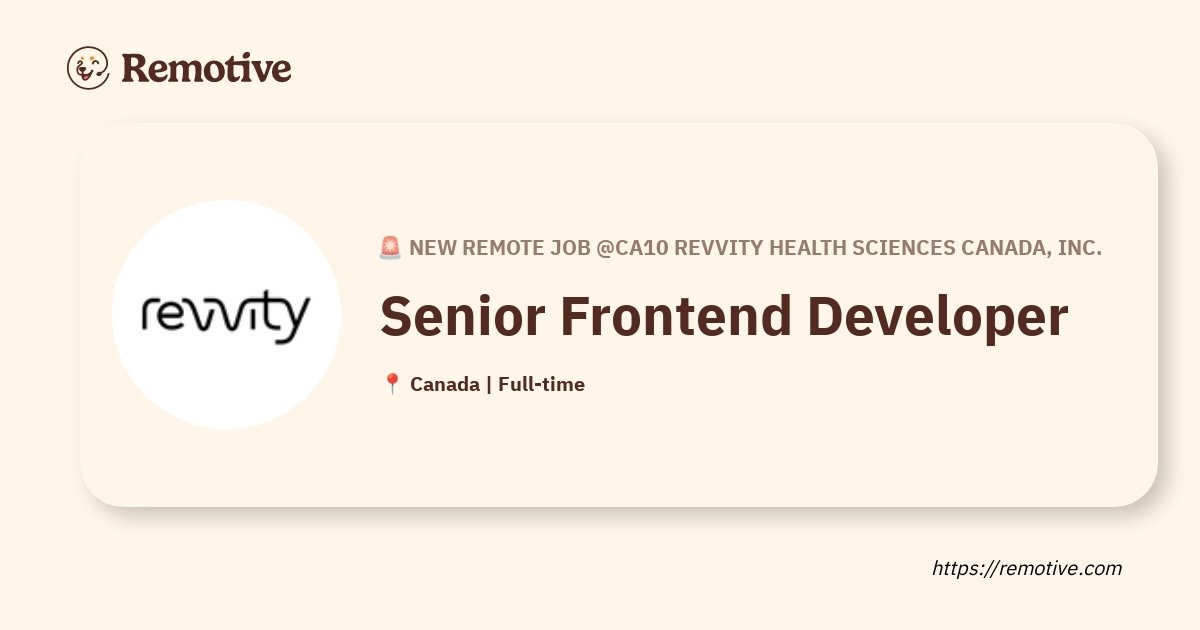Viewport: 1200px width, 630px height.
Task: Click the Remotive smiling mascot logo icon
Action: tap(88, 67)
